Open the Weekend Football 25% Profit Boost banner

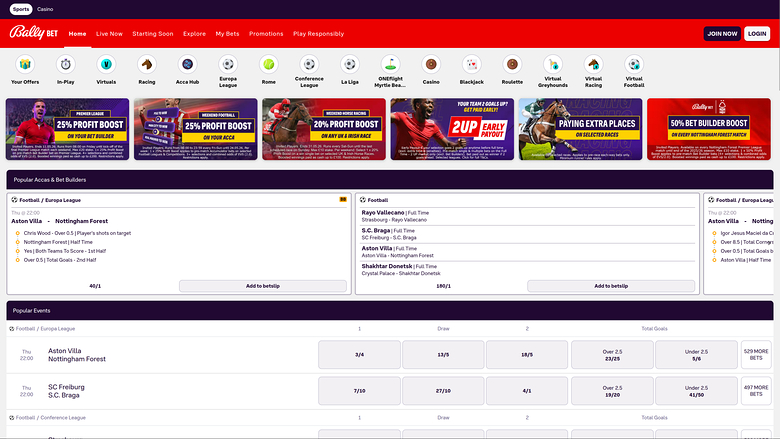coord(195,129)
